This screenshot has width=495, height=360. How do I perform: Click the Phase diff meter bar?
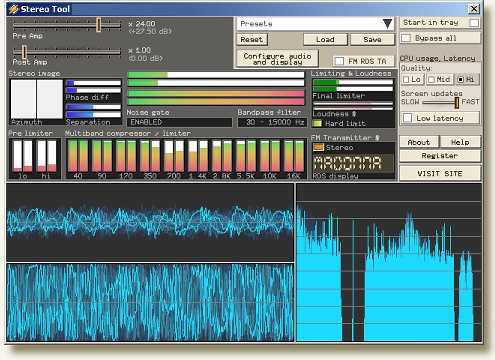[x=93, y=86]
